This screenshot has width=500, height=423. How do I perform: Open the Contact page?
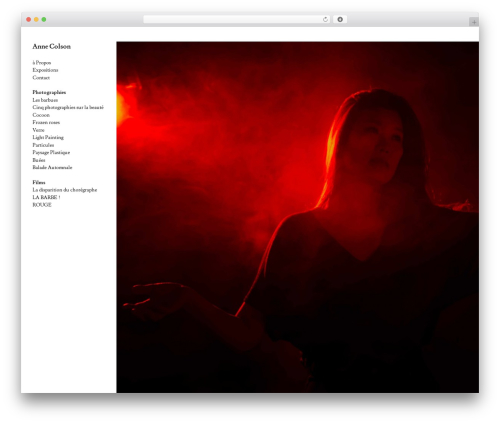click(x=41, y=78)
